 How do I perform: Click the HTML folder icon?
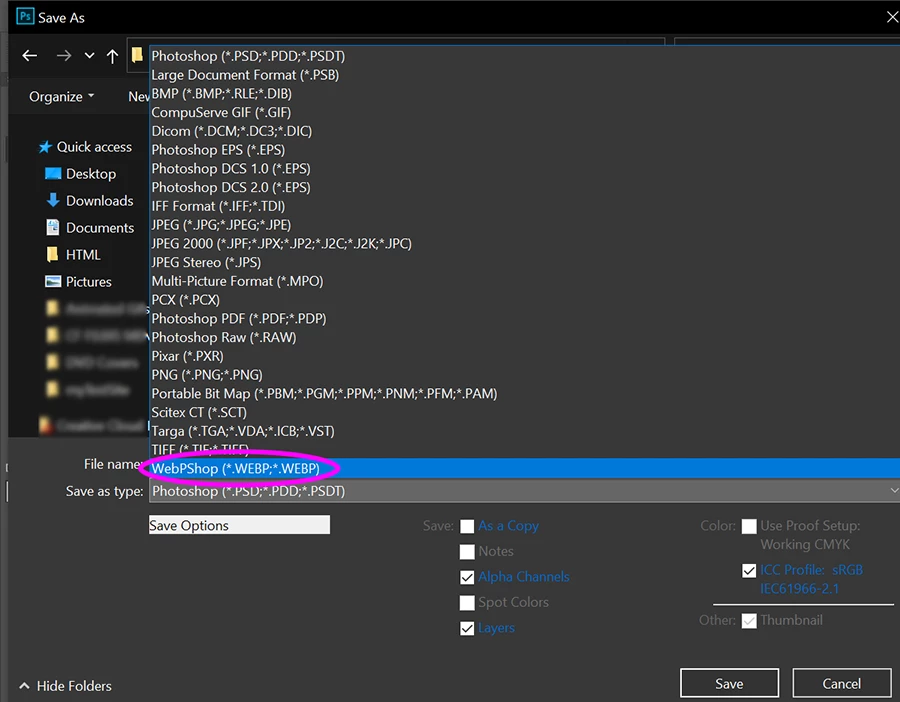pyautogui.click(x=52, y=254)
